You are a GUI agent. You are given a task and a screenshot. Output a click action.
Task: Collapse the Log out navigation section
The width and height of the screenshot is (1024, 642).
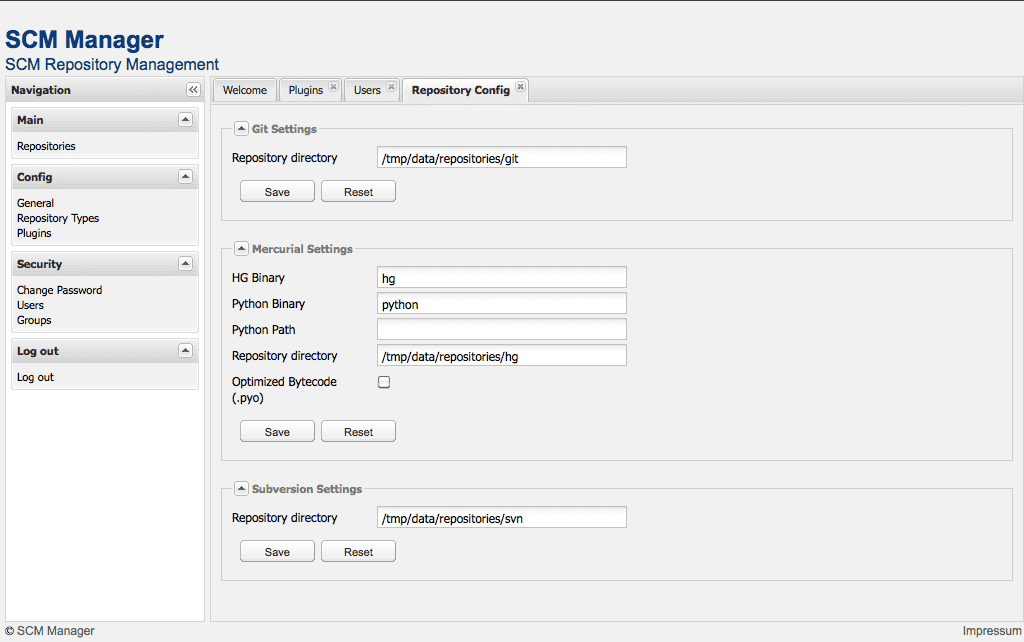pos(185,350)
